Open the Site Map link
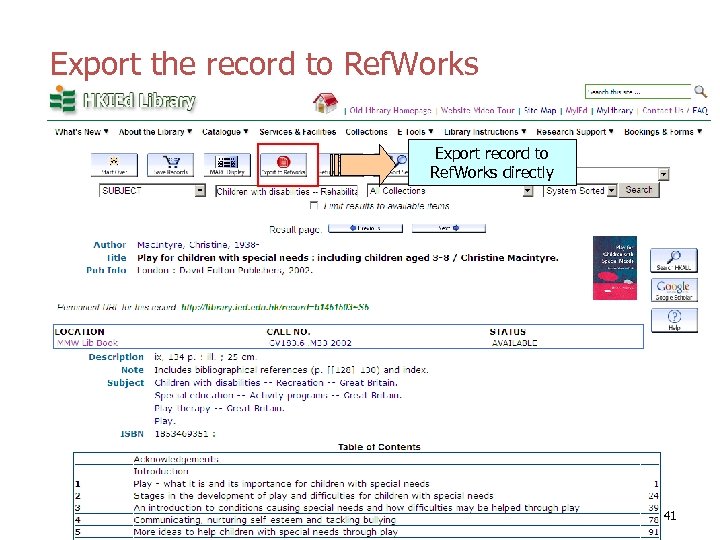720x540 pixels. 540,110
